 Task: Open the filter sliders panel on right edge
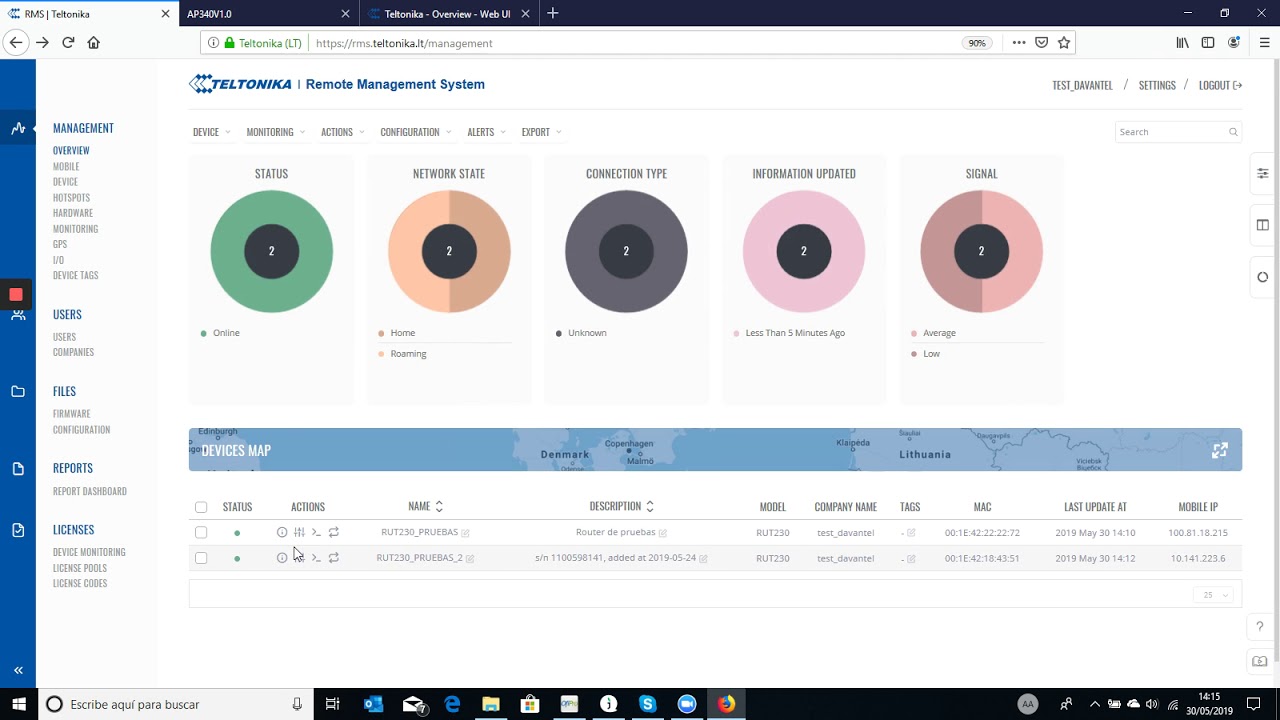(1262, 174)
